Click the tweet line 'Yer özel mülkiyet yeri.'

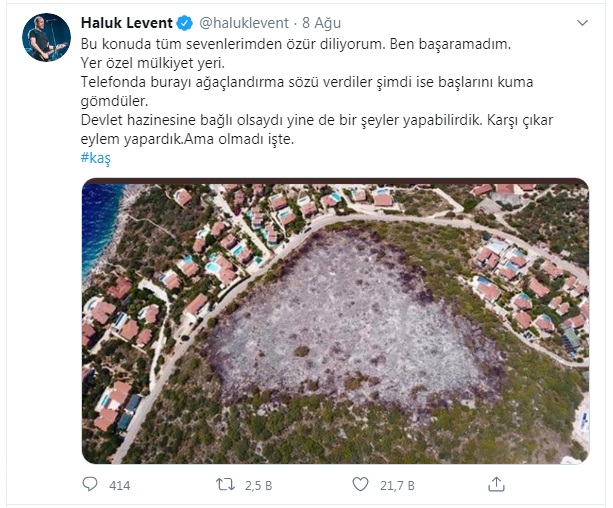pos(153,63)
